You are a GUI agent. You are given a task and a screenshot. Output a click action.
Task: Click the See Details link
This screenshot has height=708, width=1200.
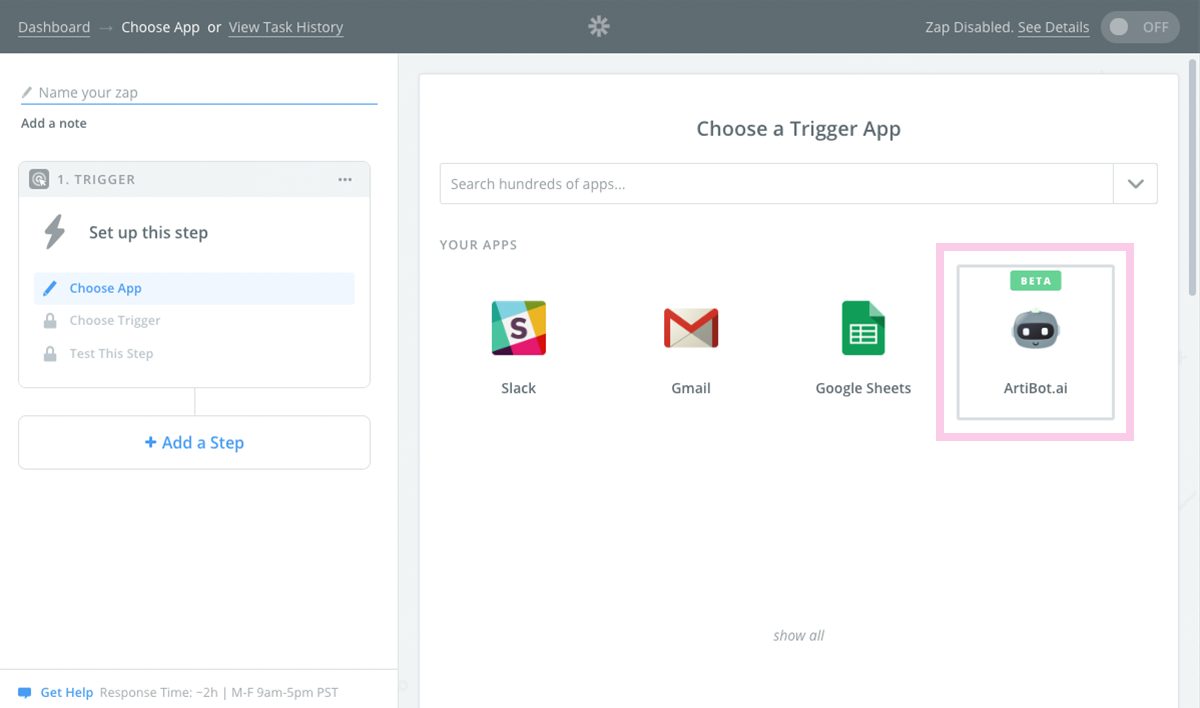click(x=1053, y=27)
